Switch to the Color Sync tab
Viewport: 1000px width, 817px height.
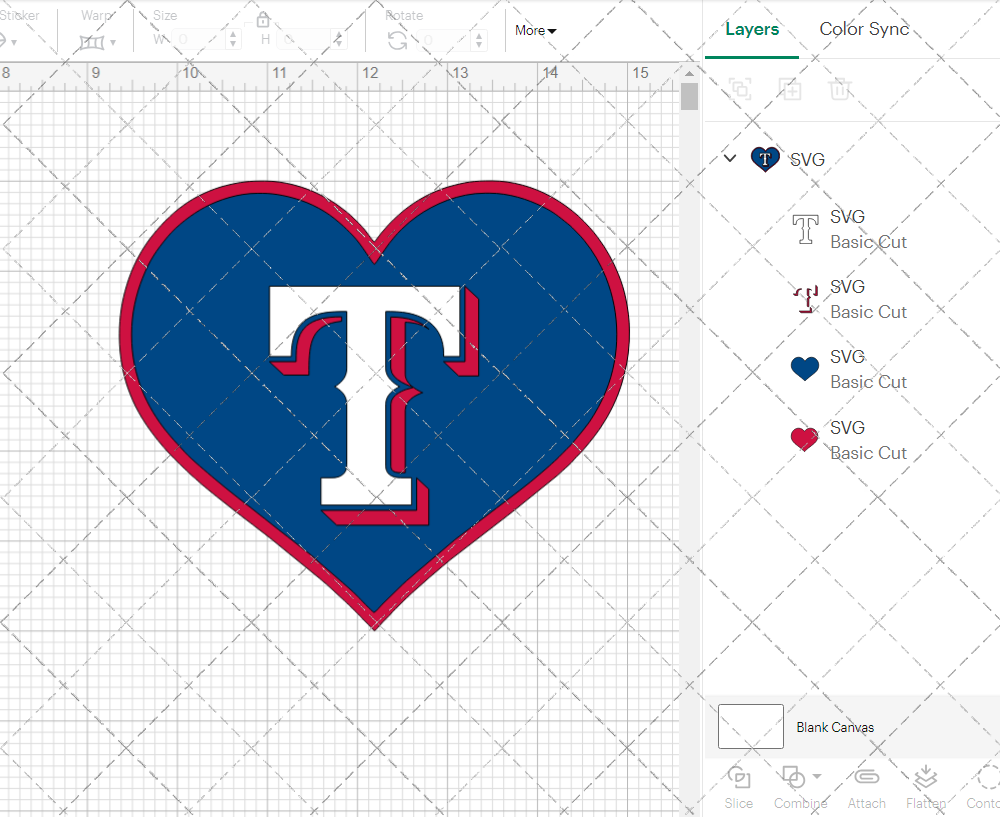864,29
